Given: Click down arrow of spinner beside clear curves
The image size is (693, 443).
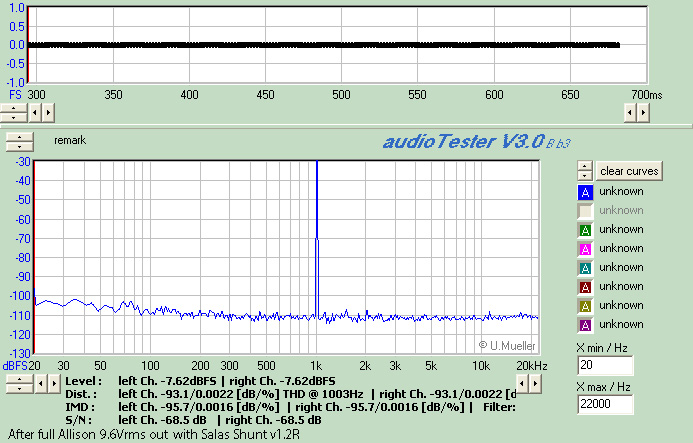Looking at the screenshot, I should point(585,175).
